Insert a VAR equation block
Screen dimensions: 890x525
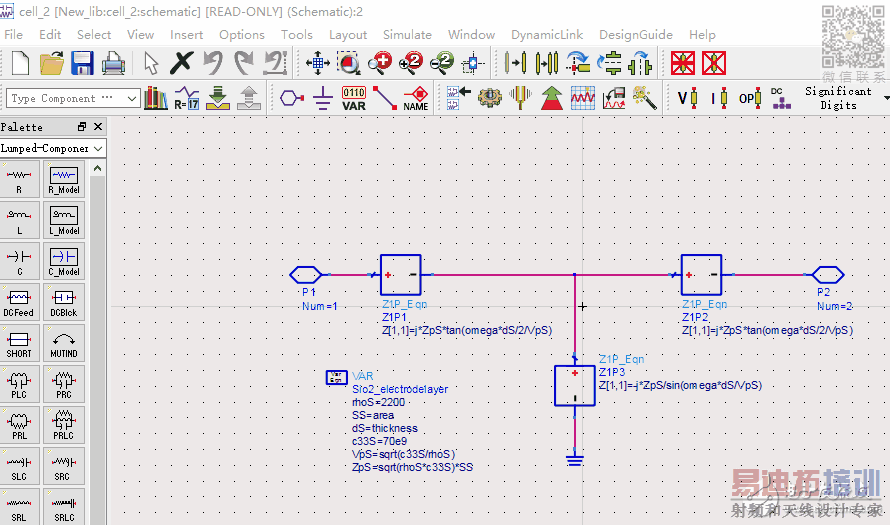click(354, 98)
